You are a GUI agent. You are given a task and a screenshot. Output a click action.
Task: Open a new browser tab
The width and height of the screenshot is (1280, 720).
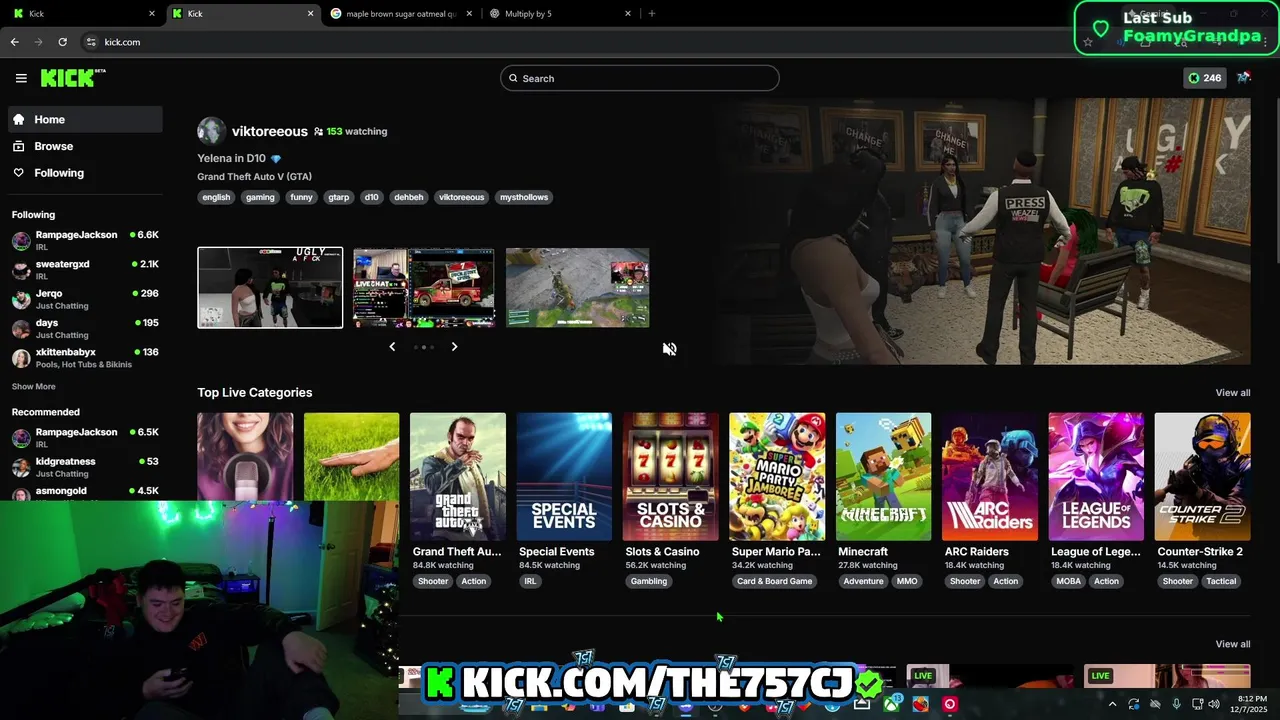652,14
